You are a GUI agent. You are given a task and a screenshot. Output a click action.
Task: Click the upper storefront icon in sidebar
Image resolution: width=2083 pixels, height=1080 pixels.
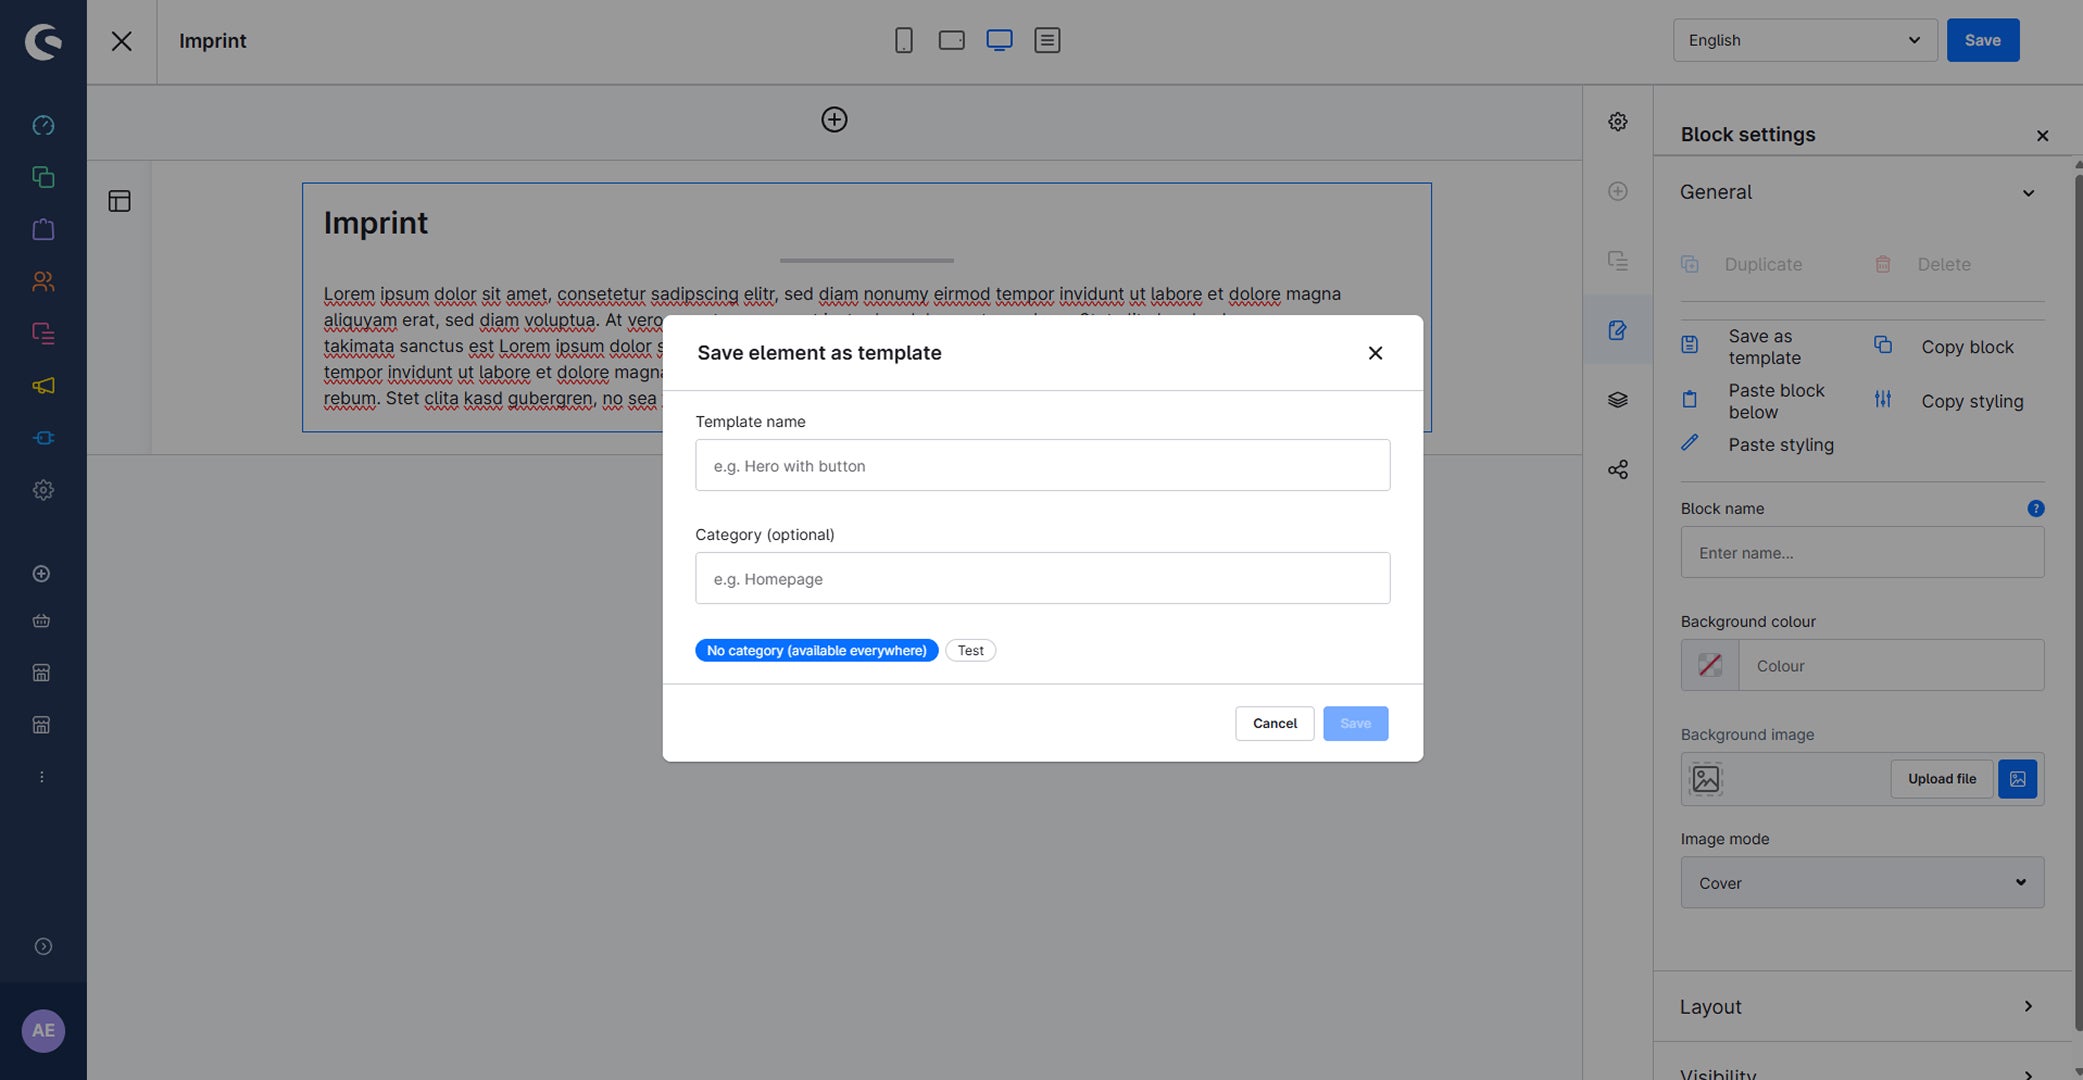pos(41,673)
